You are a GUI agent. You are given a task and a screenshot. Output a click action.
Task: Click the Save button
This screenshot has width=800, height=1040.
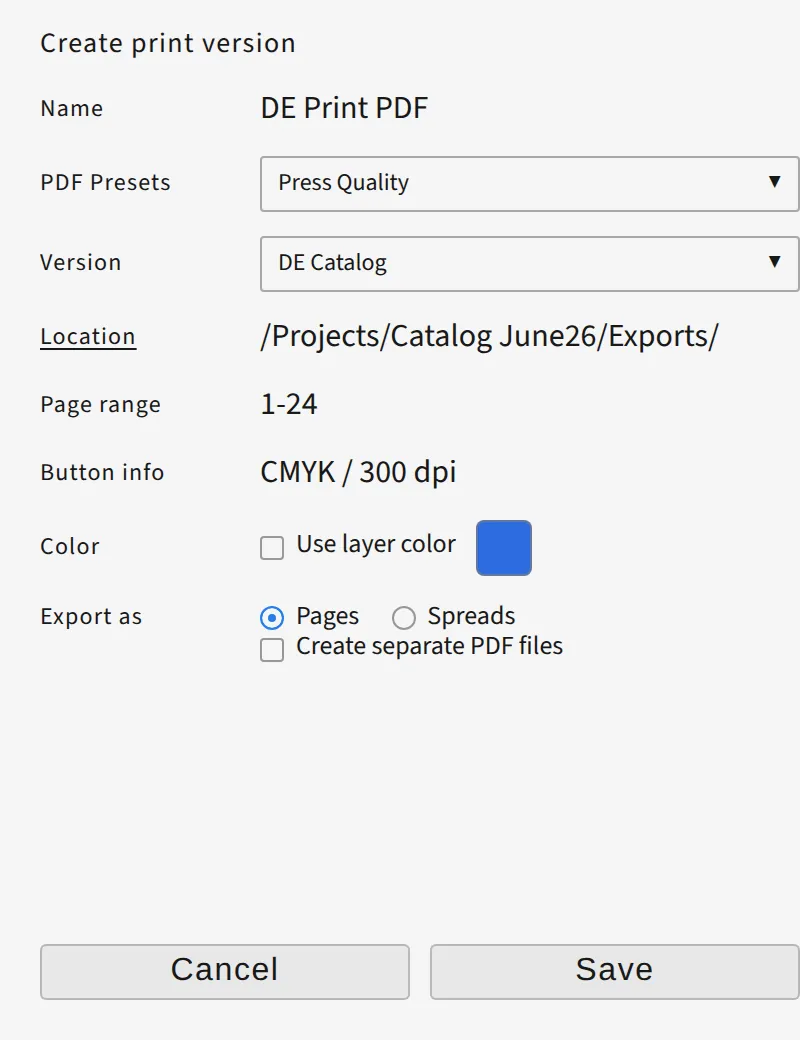614,972
